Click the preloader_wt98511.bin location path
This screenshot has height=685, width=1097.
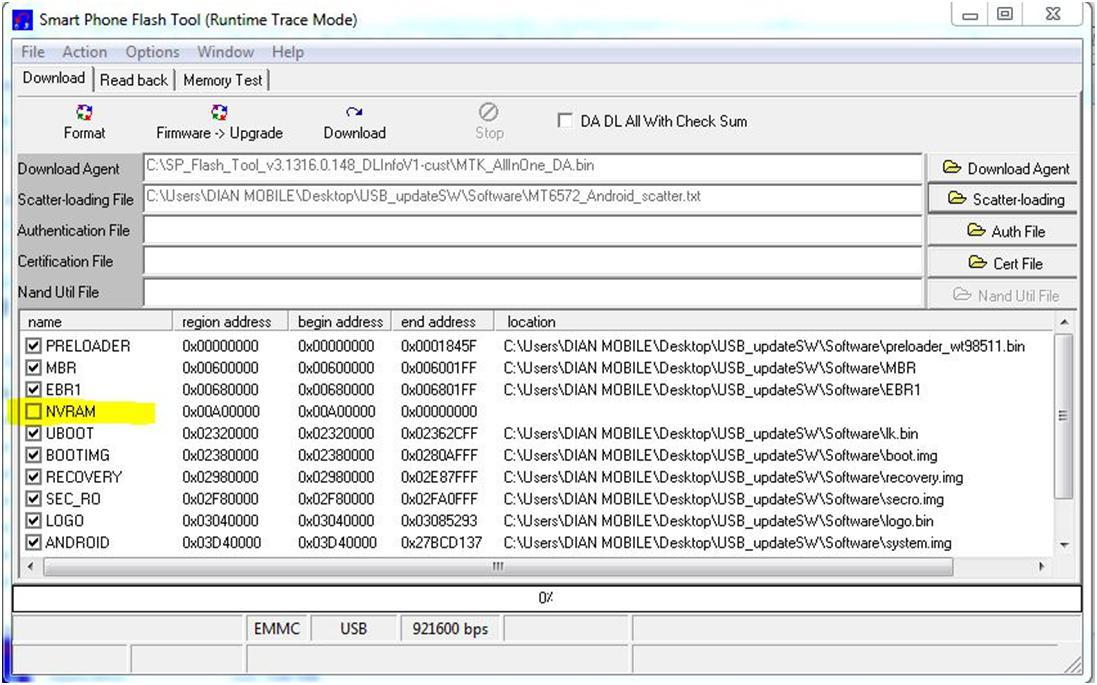tap(764, 346)
